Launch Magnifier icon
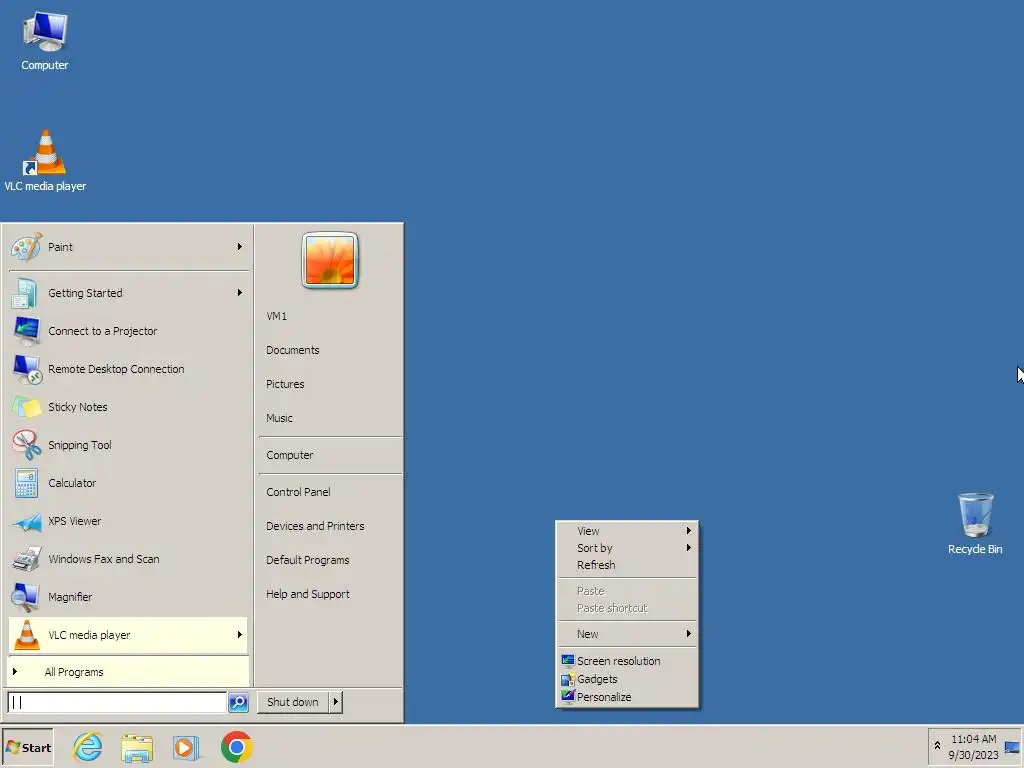Viewport: 1024px width, 768px height. (x=26, y=597)
